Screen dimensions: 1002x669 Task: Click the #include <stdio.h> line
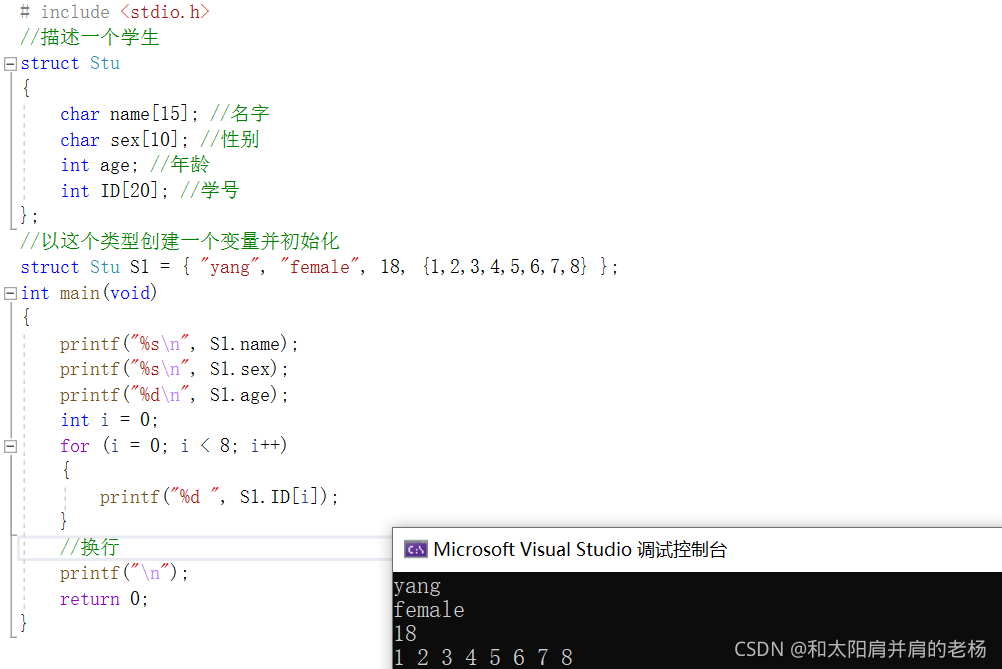(x=115, y=12)
